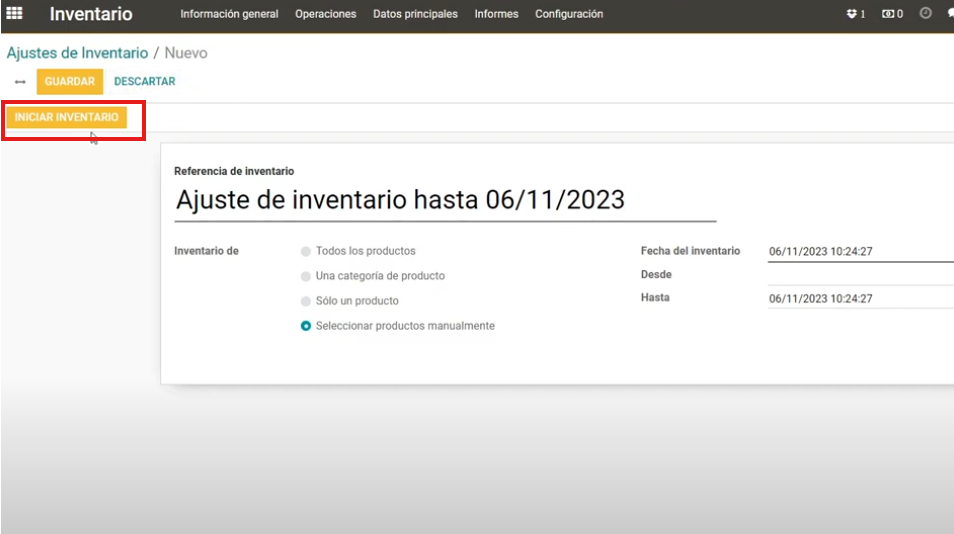Click the Nuevo breadcrumb text
Viewport: 954px width, 534px height.
[x=186, y=53]
